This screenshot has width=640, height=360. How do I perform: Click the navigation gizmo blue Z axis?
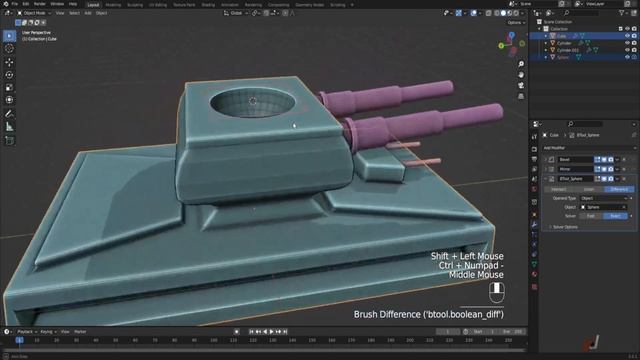click(511, 36)
